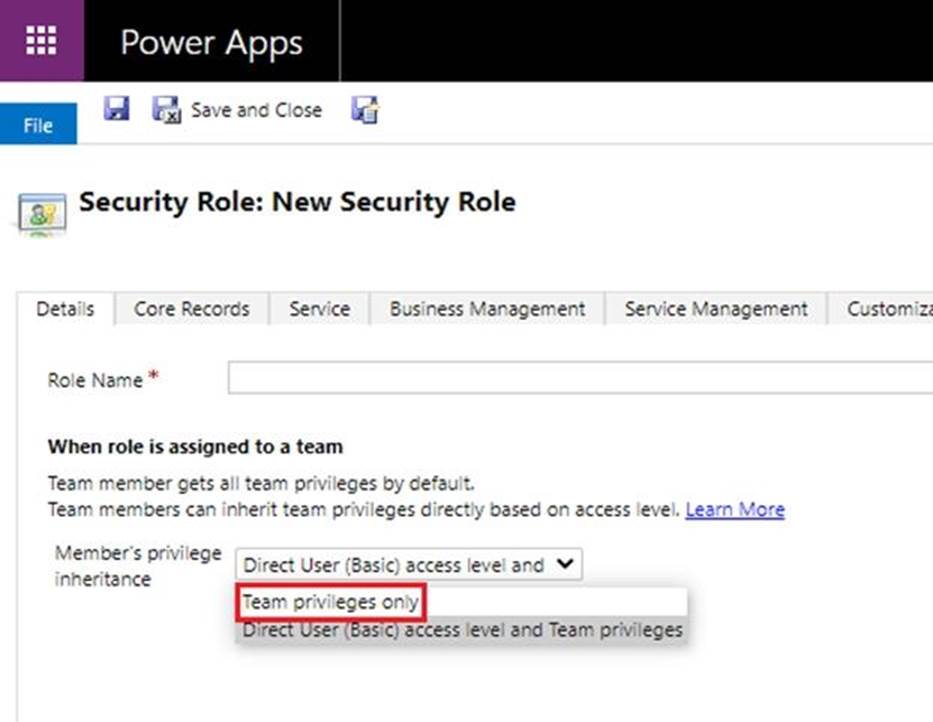The height and width of the screenshot is (722, 933).
Task: Click the New Security Role heading
Action: 297,202
